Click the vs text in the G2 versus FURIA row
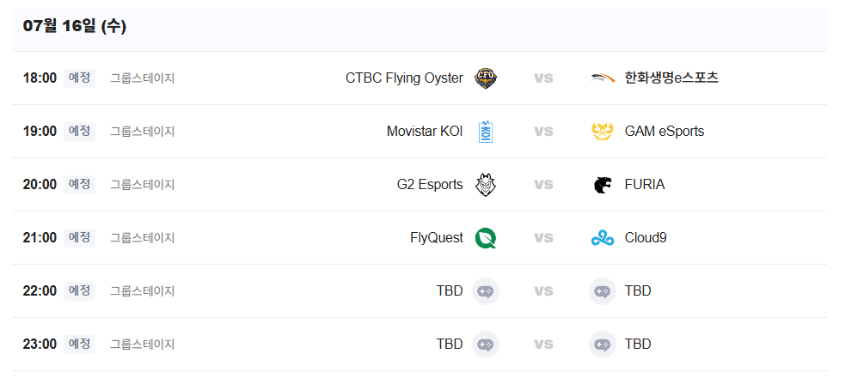 [543, 185]
